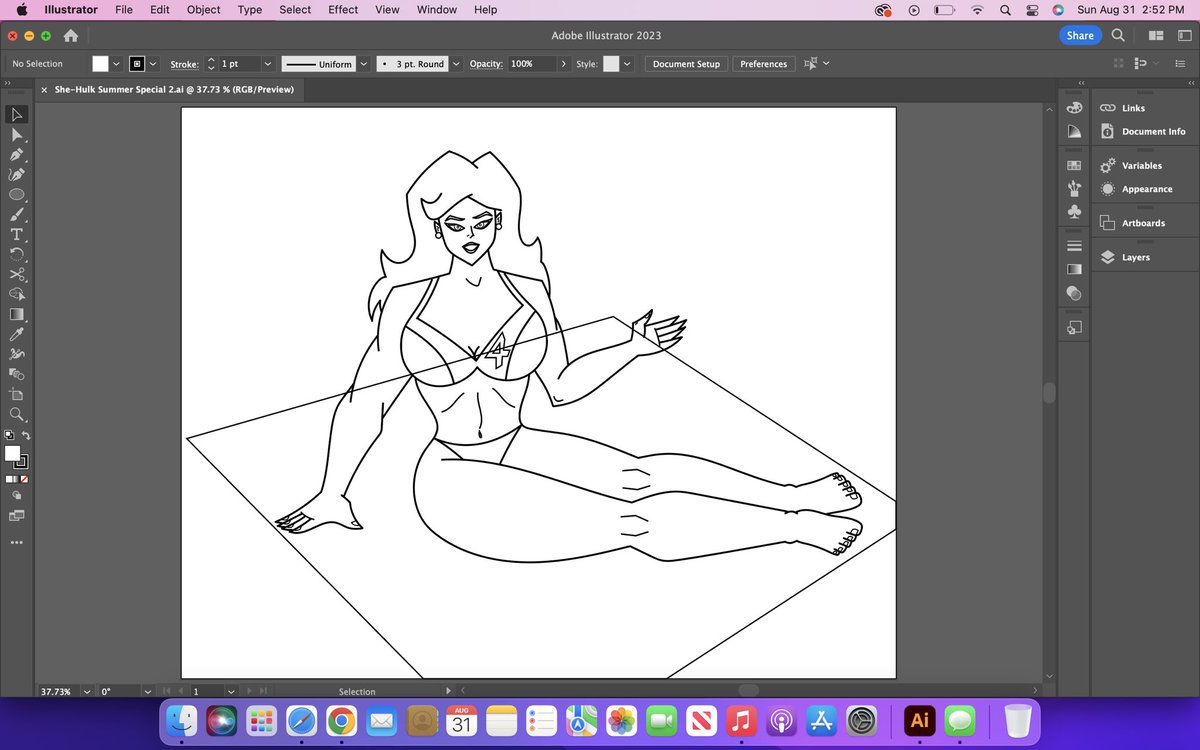This screenshot has width=1200, height=750.
Task: Open the search magnifier next to Share
Action: point(1118,35)
